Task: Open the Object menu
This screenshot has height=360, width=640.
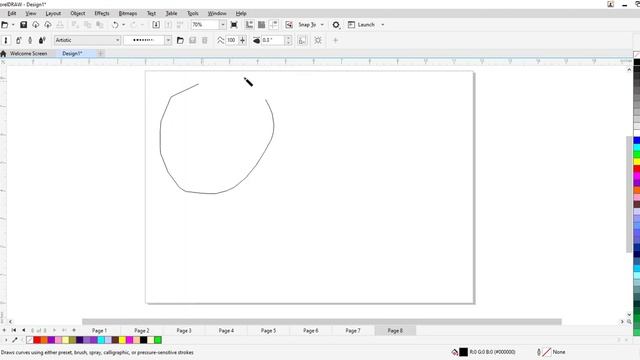Action: [78, 13]
